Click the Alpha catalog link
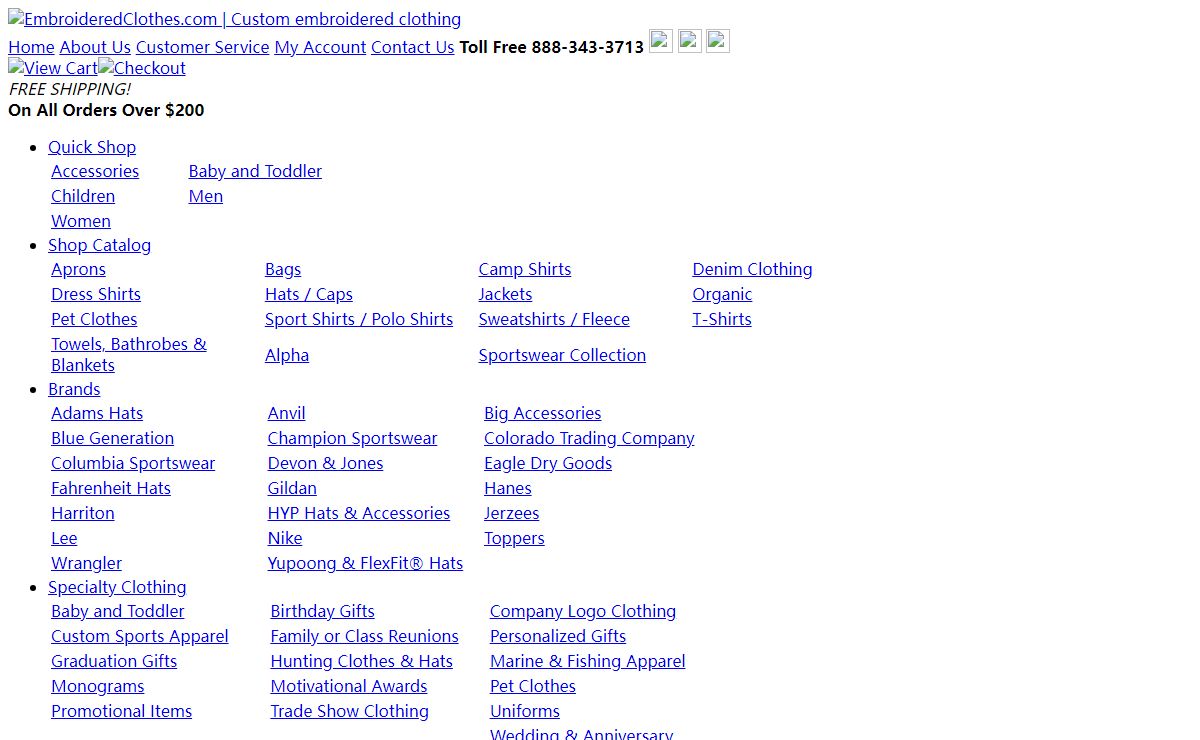Image resolution: width=1200 pixels, height=740 pixels. pos(287,355)
